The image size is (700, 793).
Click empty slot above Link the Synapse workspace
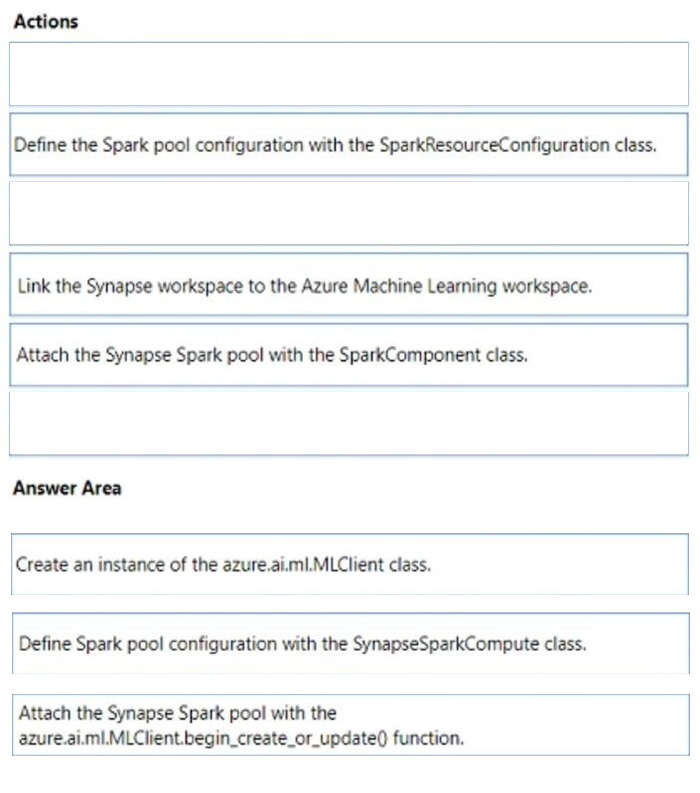point(349,214)
